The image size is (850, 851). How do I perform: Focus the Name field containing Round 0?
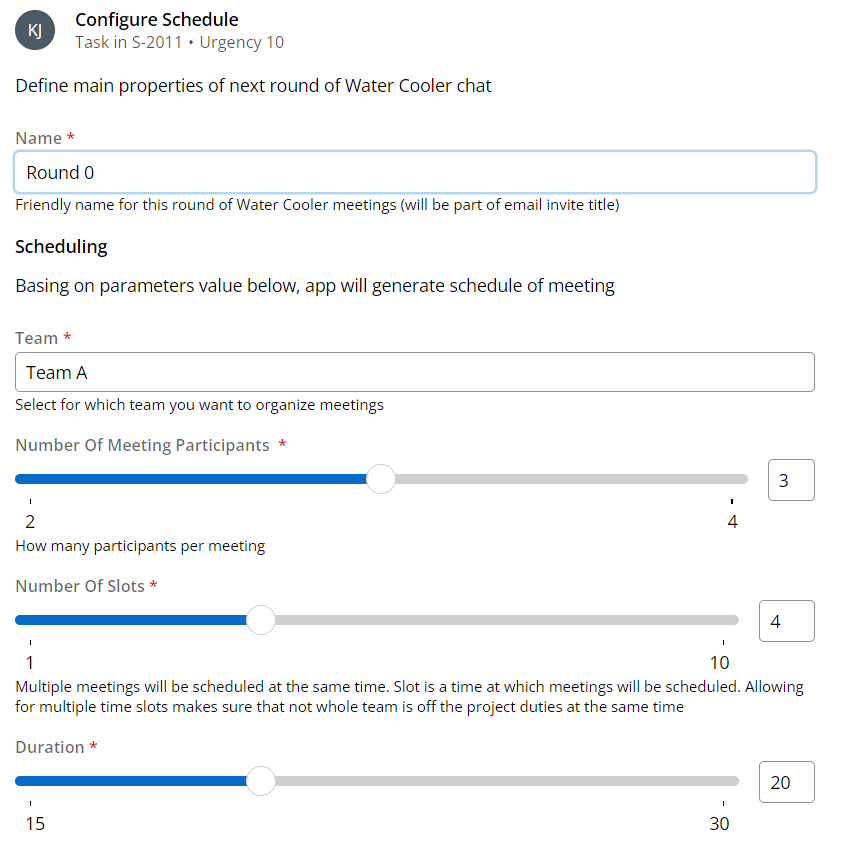[x=415, y=172]
